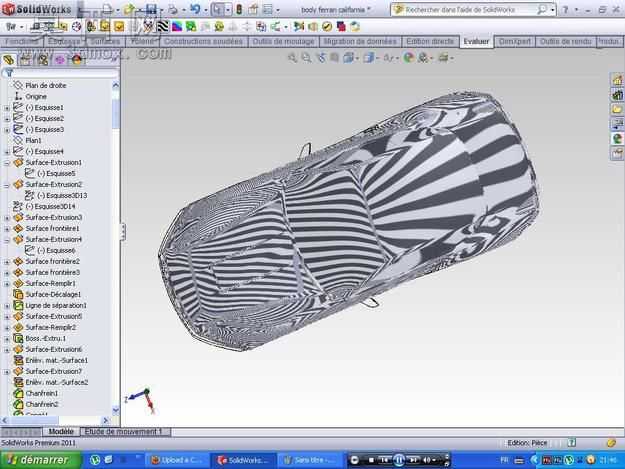Switch to the Constructions soudées tab
This screenshot has width=625, height=469.
click(x=203, y=41)
